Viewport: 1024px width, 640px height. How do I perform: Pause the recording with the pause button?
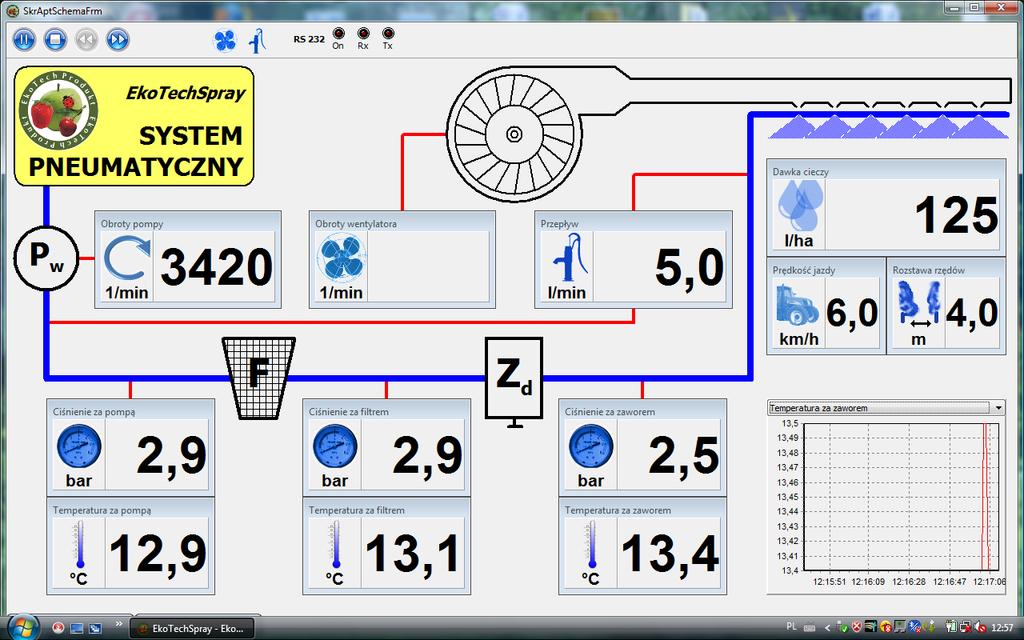pos(24,40)
